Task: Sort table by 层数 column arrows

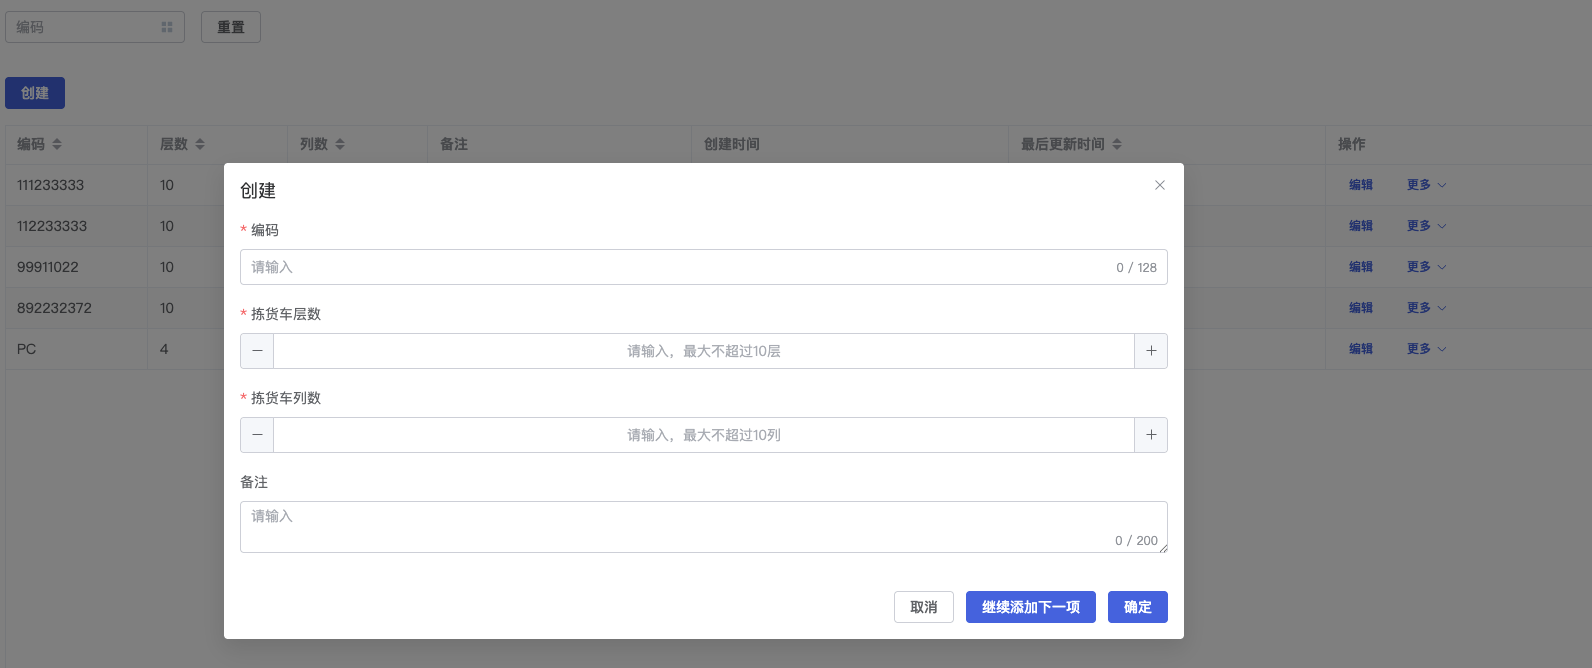Action: (200, 144)
